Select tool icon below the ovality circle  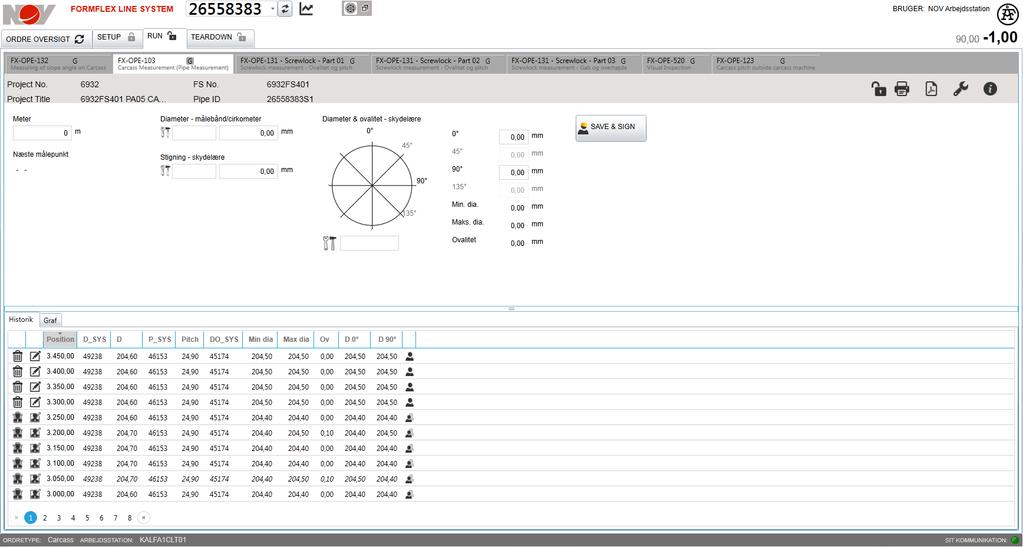click(329, 243)
